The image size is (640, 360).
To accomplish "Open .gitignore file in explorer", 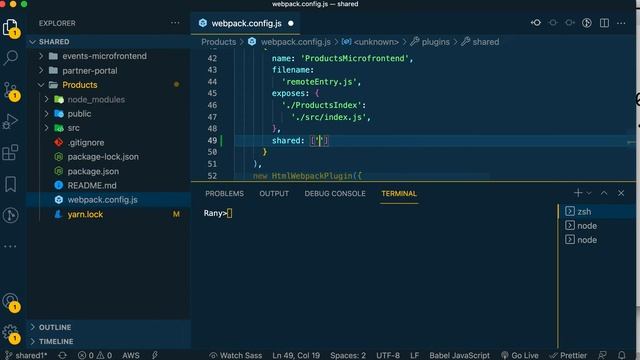I will pyautogui.click(x=86, y=142).
